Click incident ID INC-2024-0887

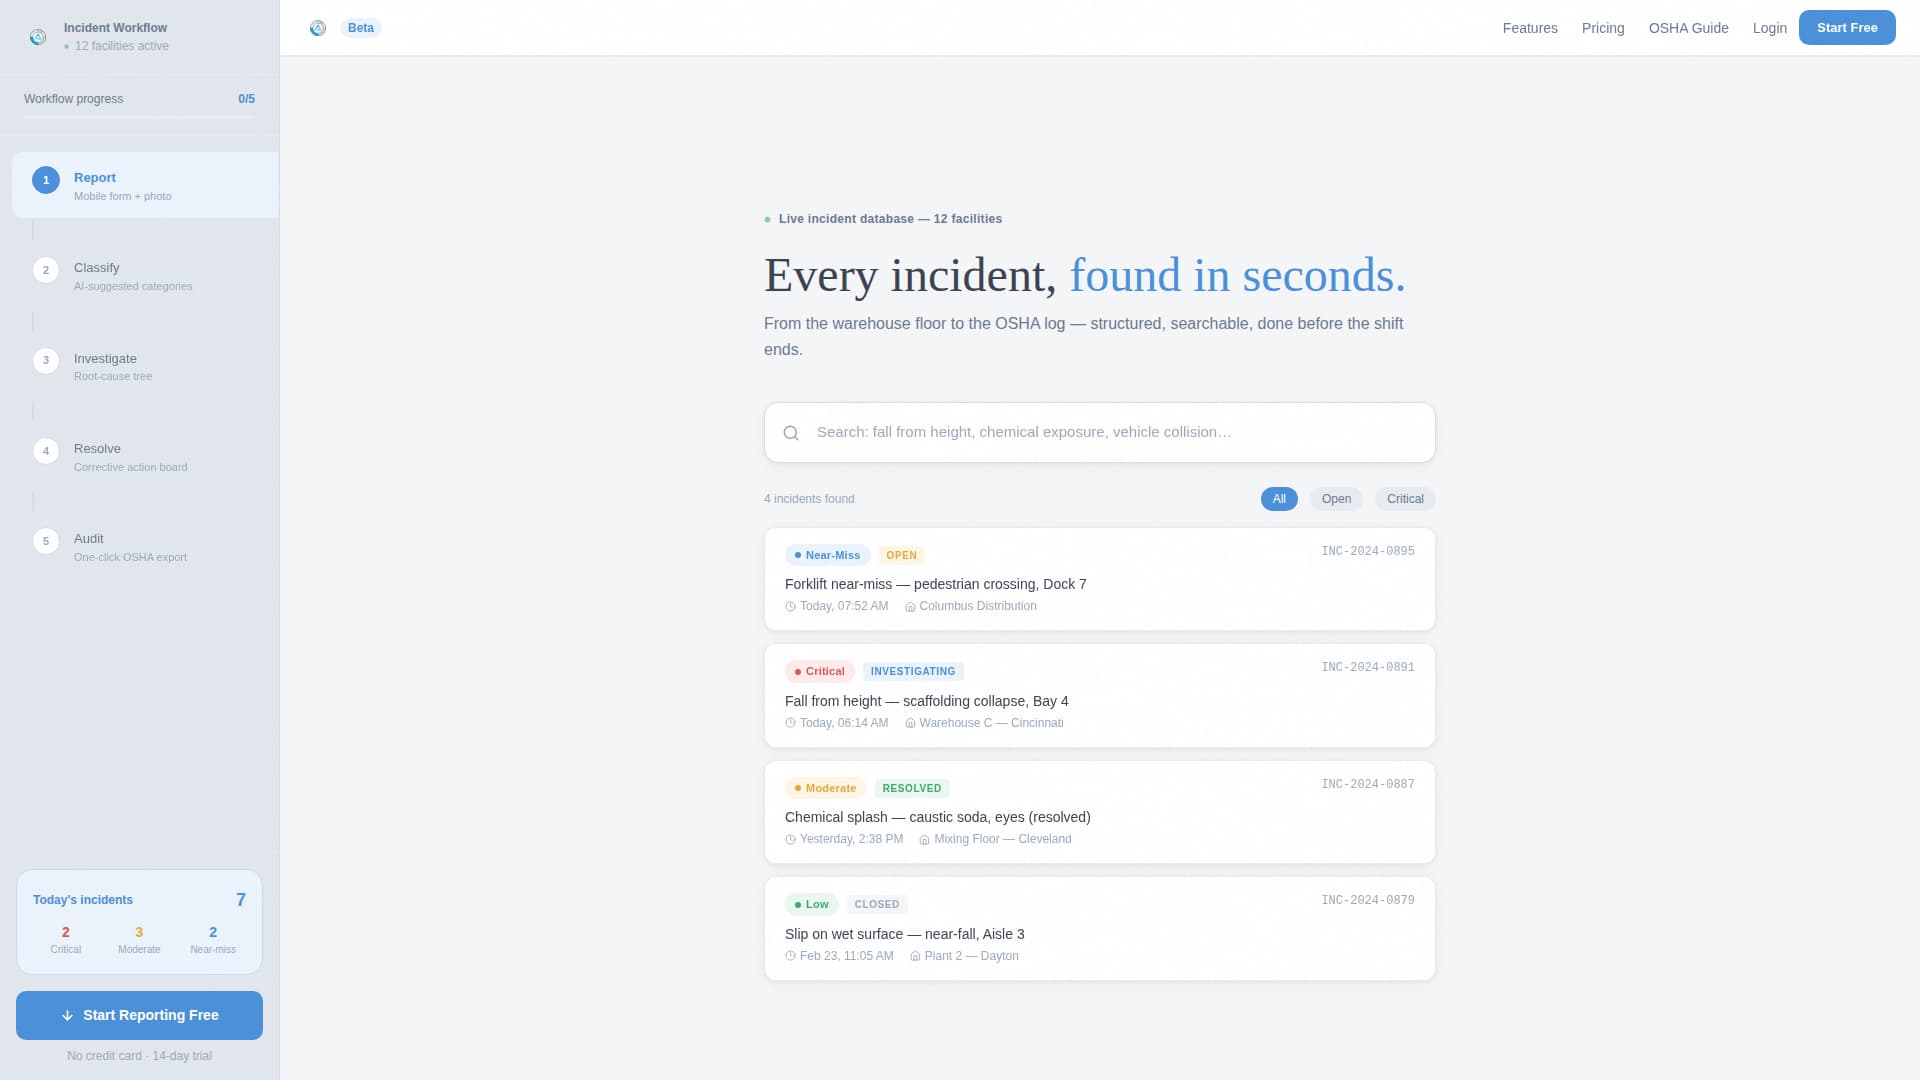pos(1368,785)
